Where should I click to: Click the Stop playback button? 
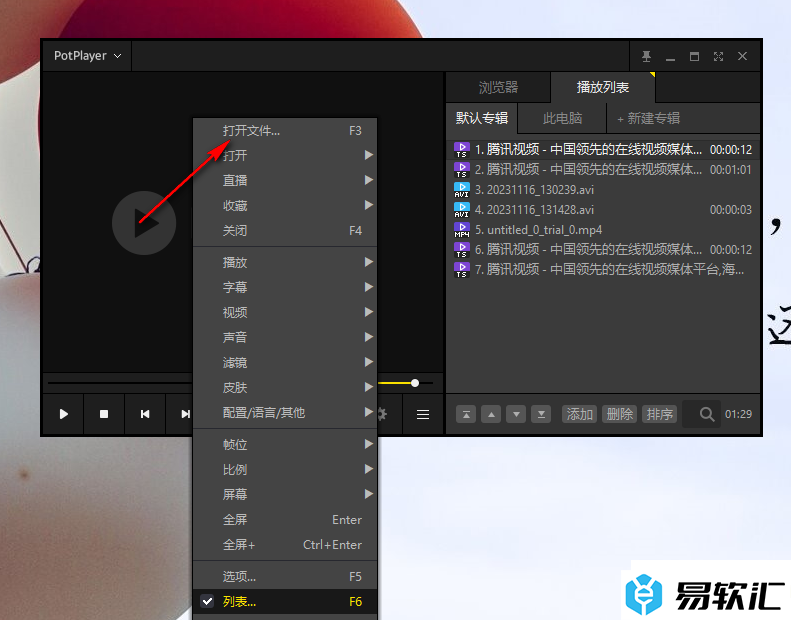point(104,414)
